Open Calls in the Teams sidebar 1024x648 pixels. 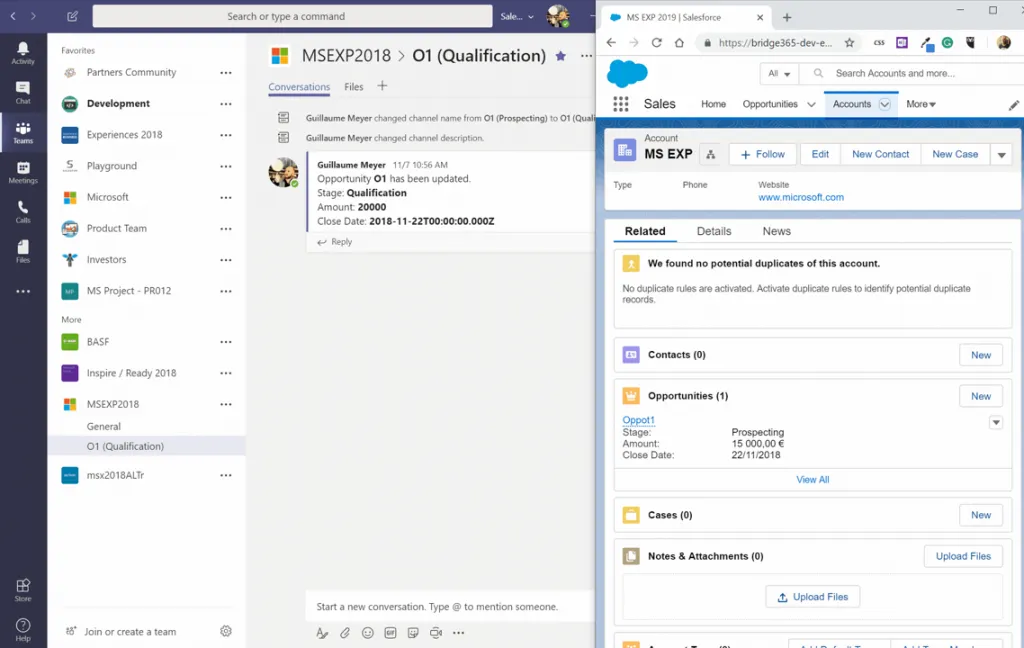23,212
